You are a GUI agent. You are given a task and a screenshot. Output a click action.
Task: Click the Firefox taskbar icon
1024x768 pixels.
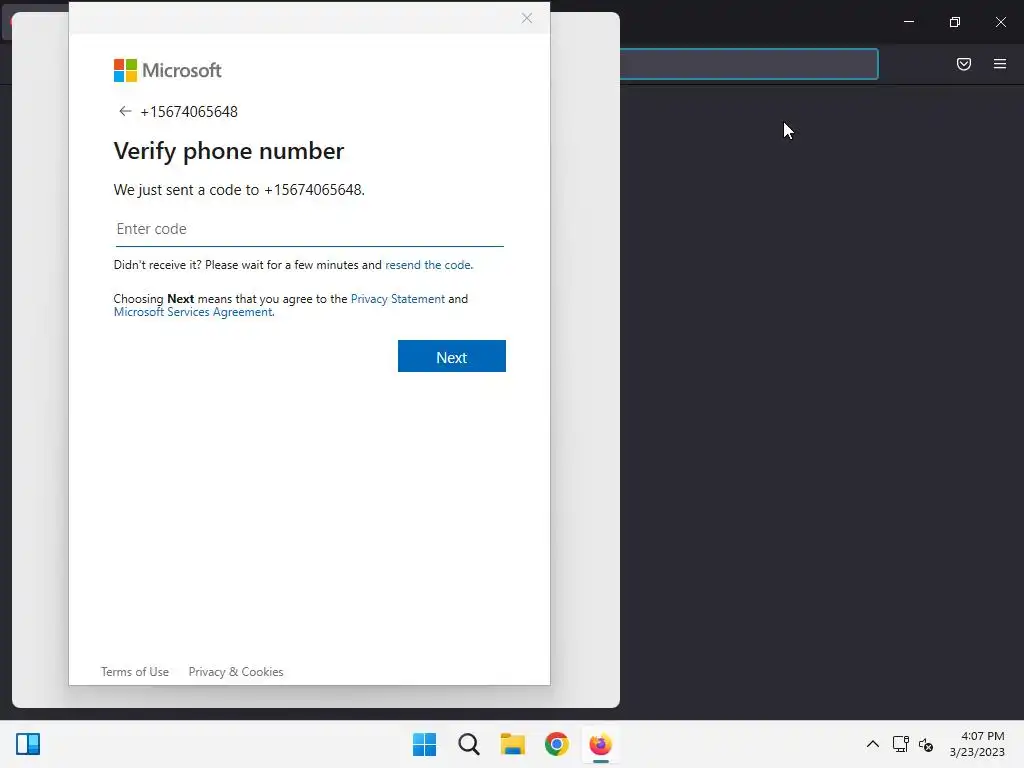pos(600,744)
